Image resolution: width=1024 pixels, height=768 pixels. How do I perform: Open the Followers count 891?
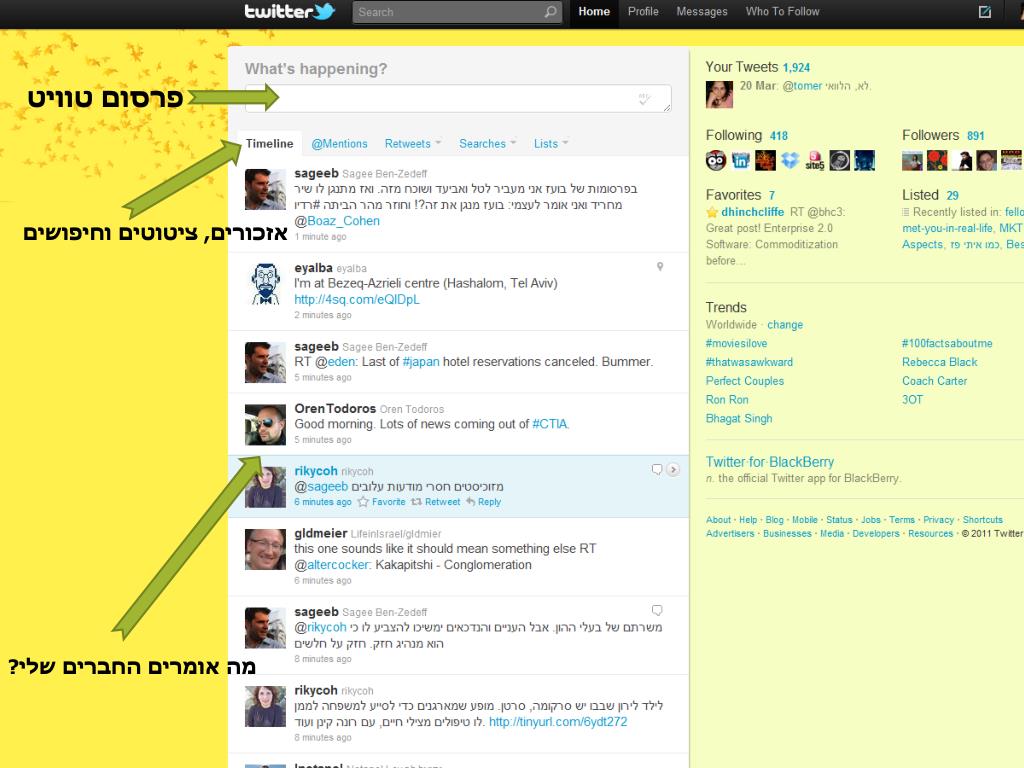tap(976, 136)
